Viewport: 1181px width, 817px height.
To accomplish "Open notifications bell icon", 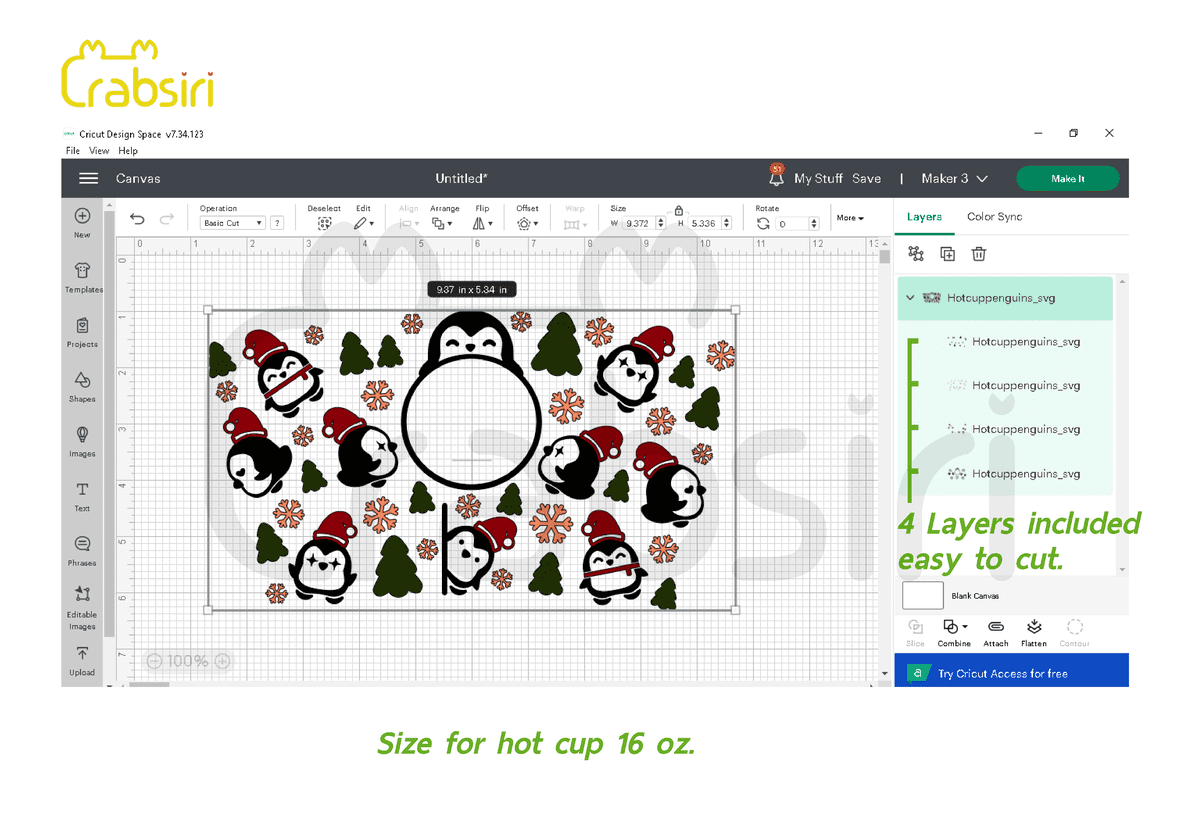I will pyautogui.click(x=777, y=177).
